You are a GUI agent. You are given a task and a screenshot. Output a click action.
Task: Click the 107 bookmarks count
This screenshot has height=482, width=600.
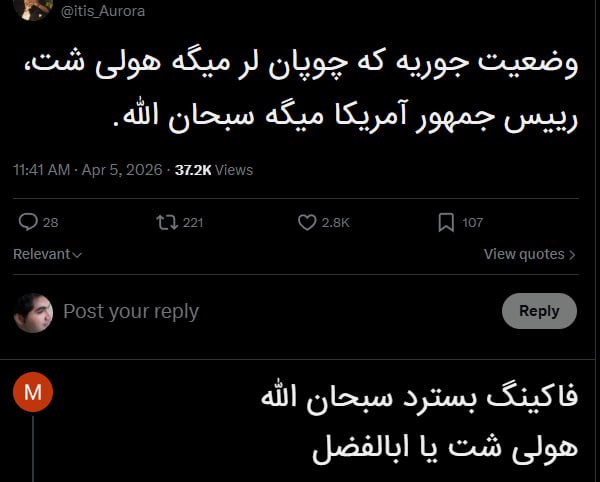[x=473, y=222]
